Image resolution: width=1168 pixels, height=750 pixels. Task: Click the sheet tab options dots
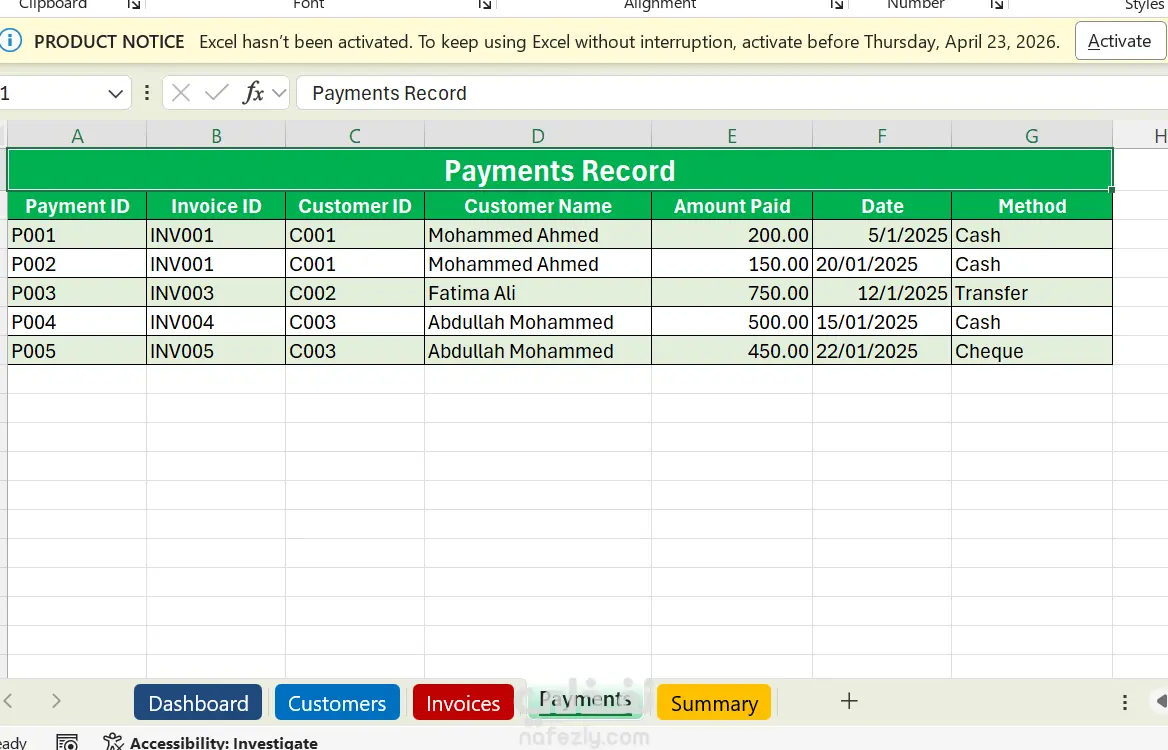click(x=1125, y=702)
